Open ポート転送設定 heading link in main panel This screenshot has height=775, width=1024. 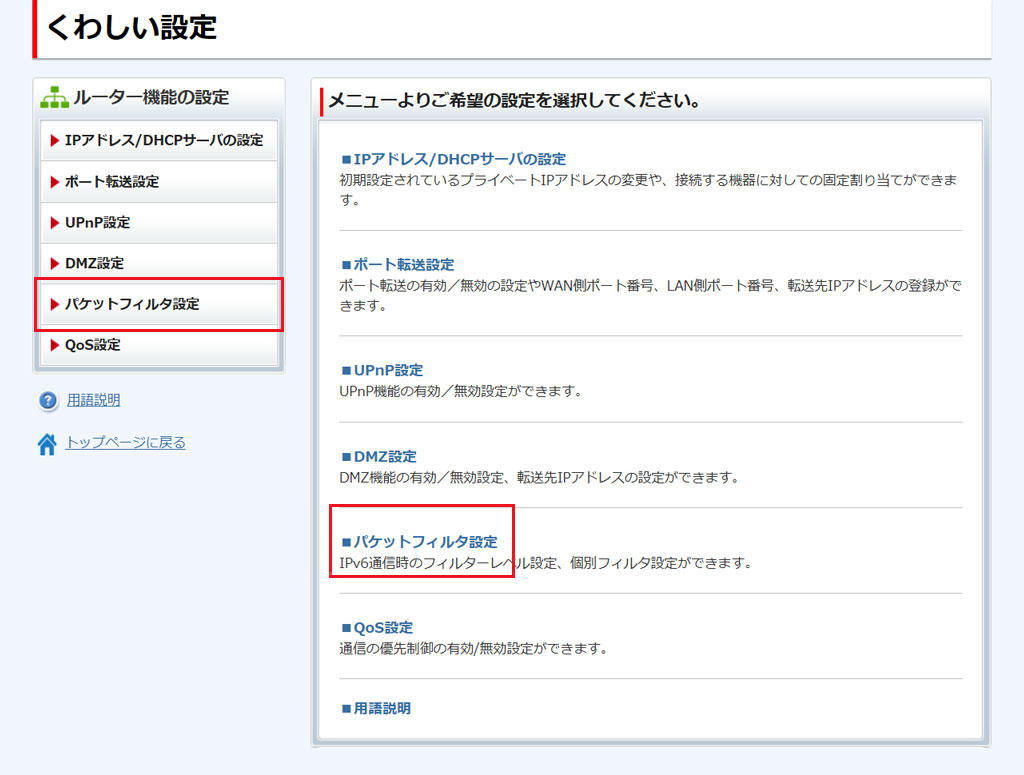point(403,265)
